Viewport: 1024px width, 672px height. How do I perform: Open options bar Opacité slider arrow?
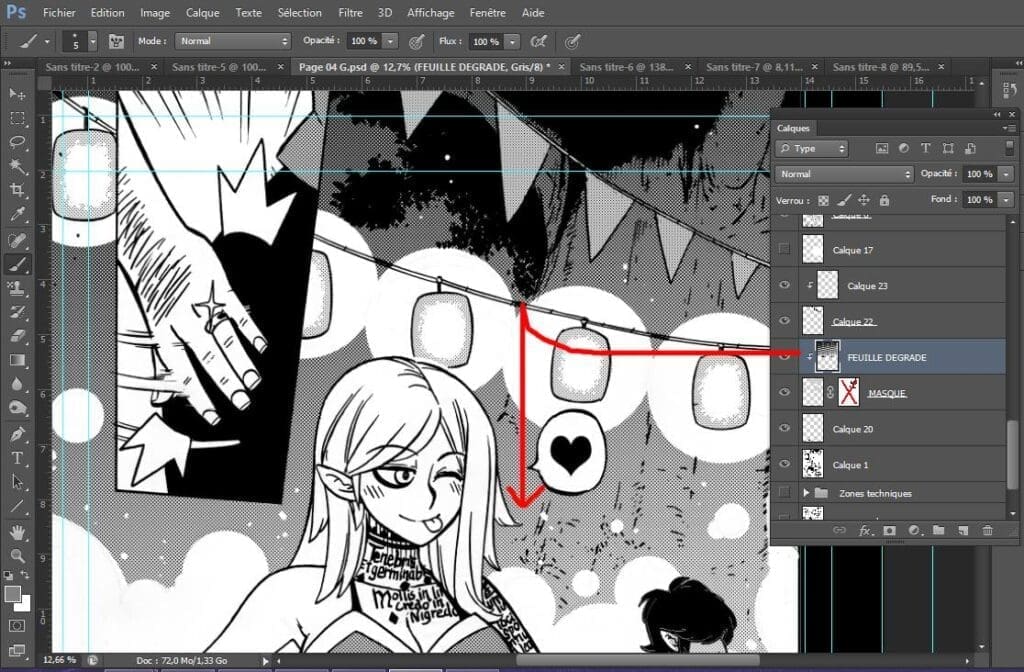click(x=390, y=41)
